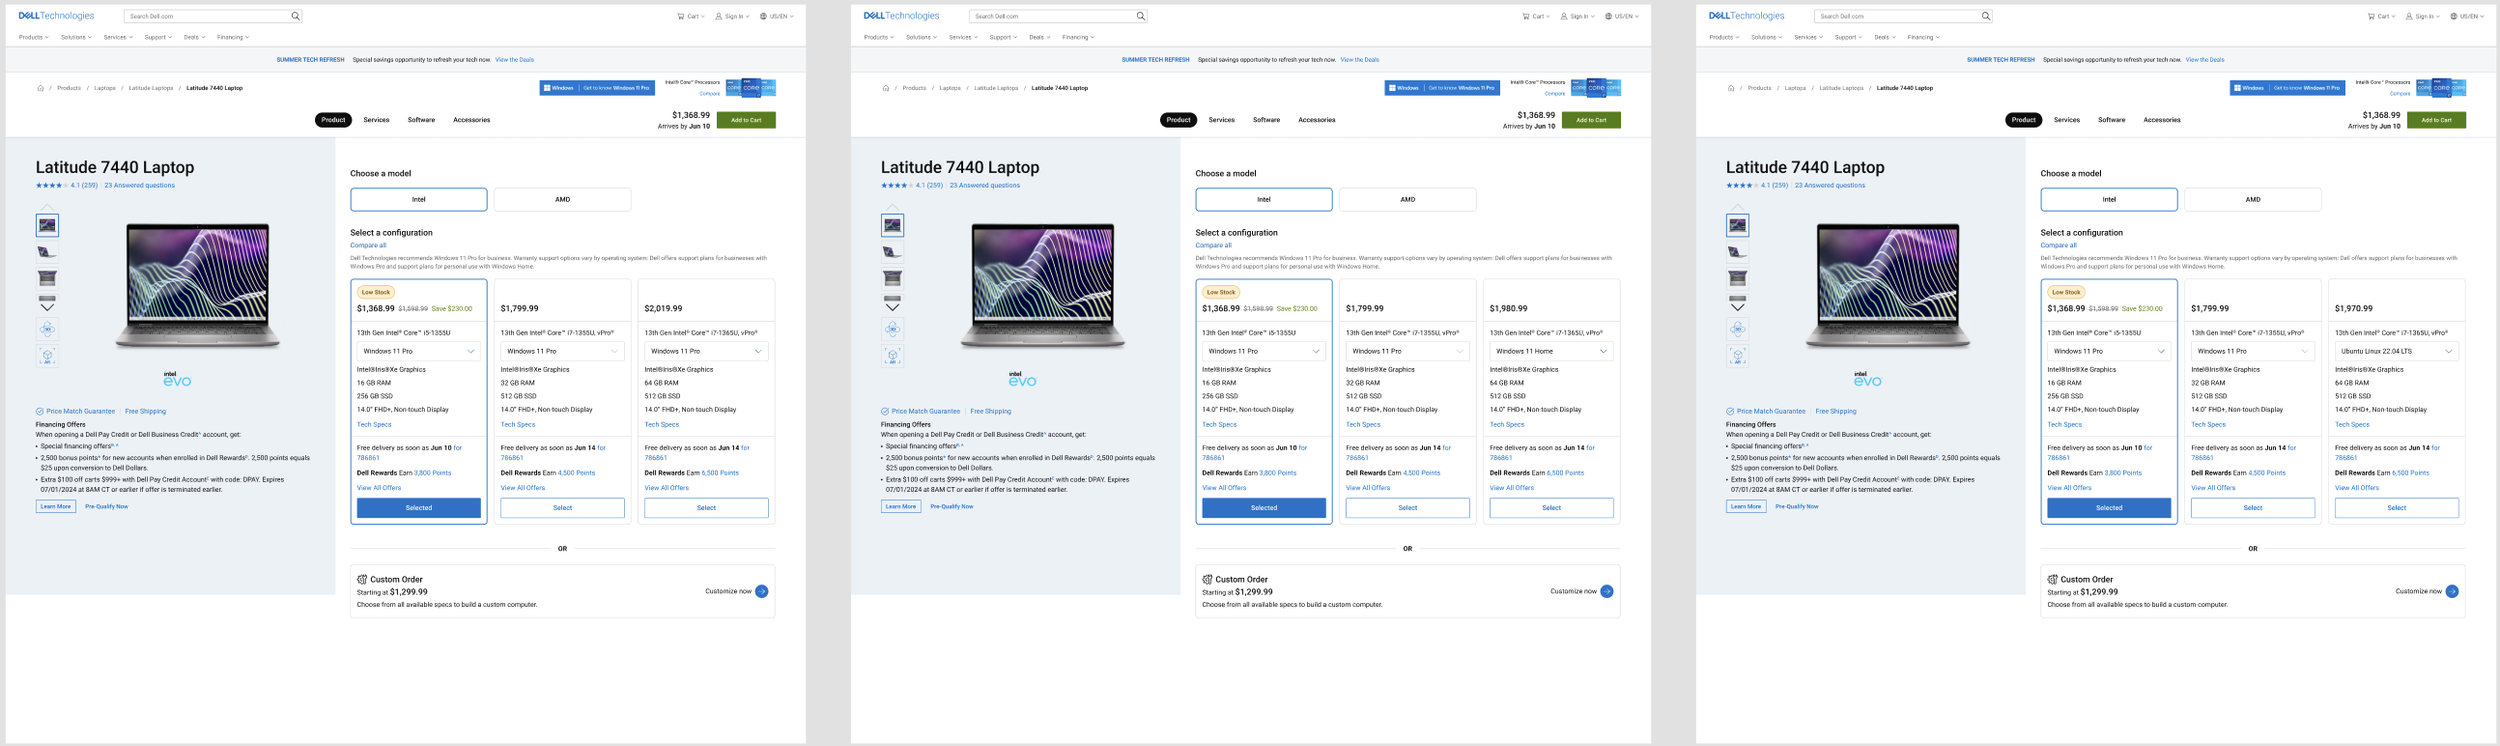Select the second laptop thumbnail in the left page gallery
2500x746 pixels.
(x=47, y=252)
